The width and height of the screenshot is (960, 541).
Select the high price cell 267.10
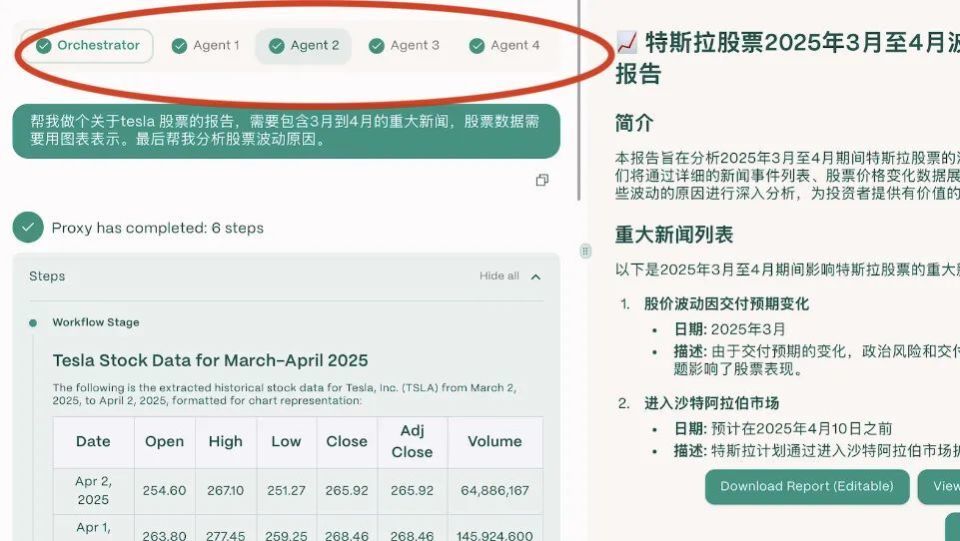(x=225, y=491)
